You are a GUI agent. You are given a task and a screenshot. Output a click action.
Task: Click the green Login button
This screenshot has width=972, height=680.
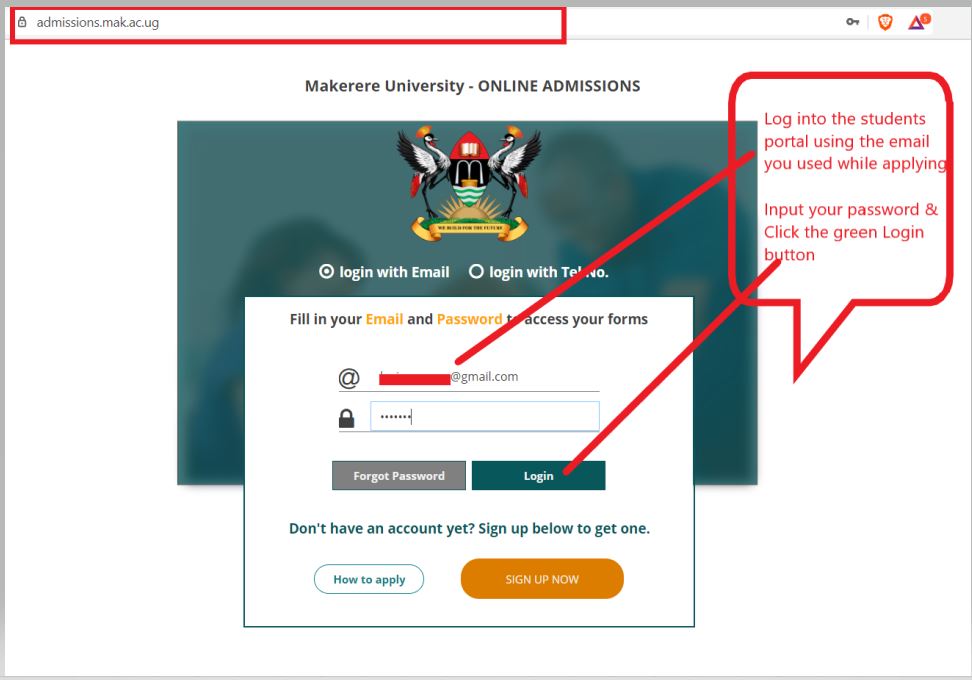coord(538,475)
